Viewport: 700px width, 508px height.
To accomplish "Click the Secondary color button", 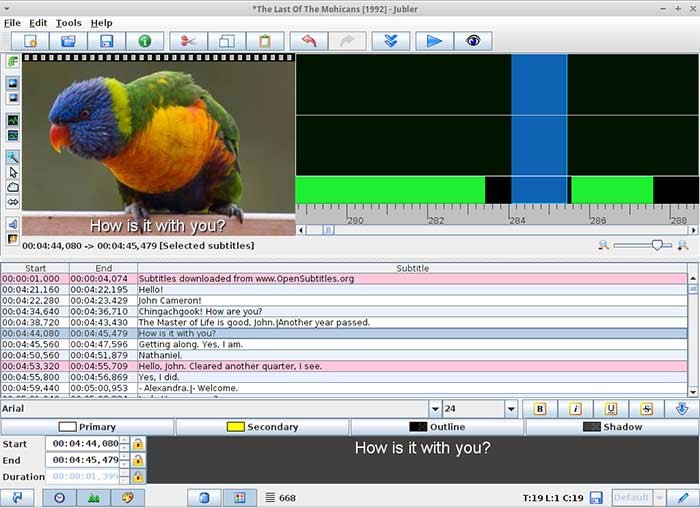I will pos(262,427).
